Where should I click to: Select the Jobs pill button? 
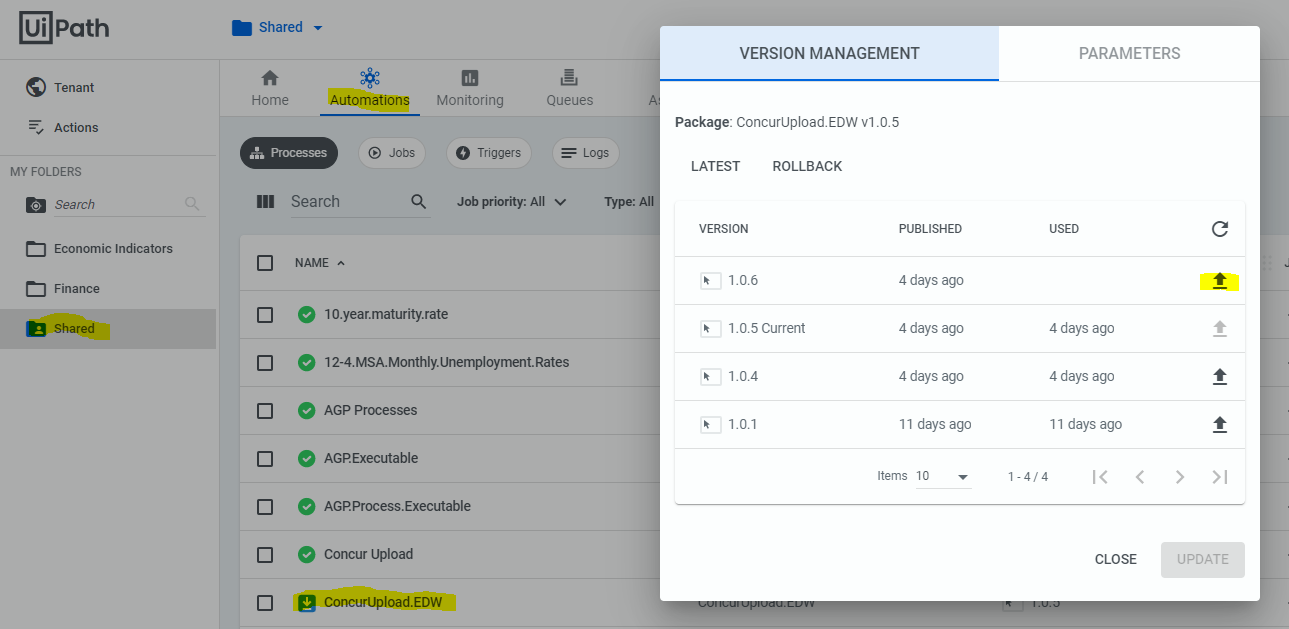pos(392,153)
